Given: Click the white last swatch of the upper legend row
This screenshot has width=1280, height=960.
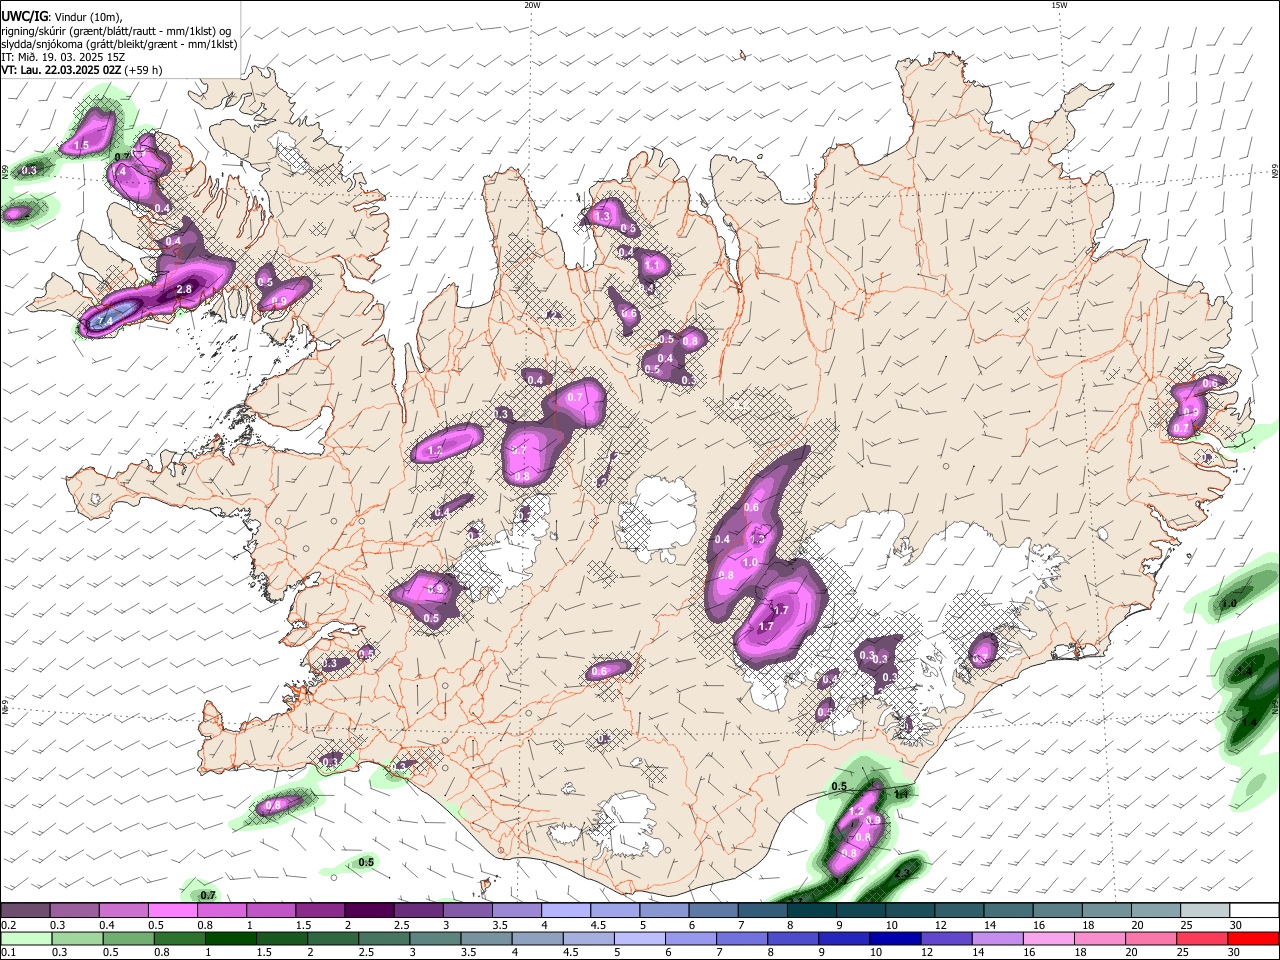Looking at the screenshot, I should (1255, 911).
